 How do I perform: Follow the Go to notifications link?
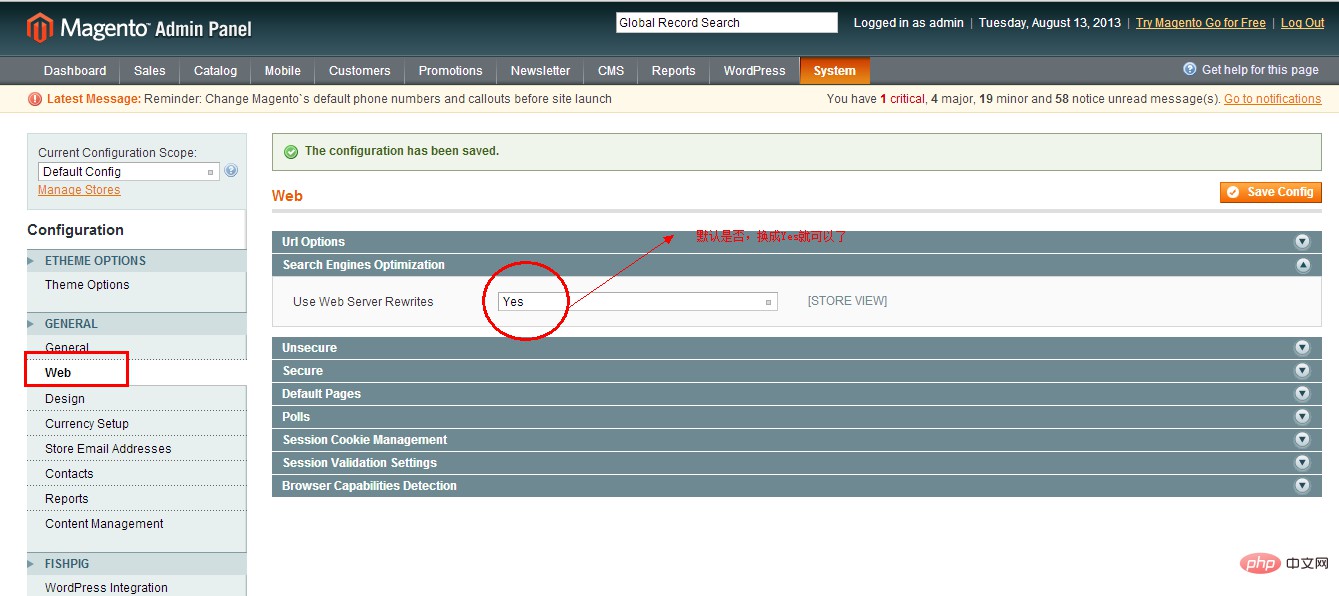tap(1272, 99)
